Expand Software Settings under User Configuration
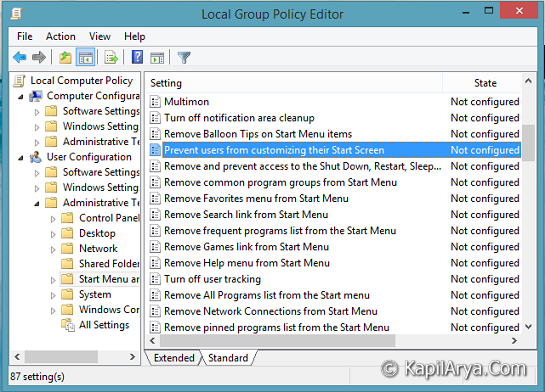 37,173
